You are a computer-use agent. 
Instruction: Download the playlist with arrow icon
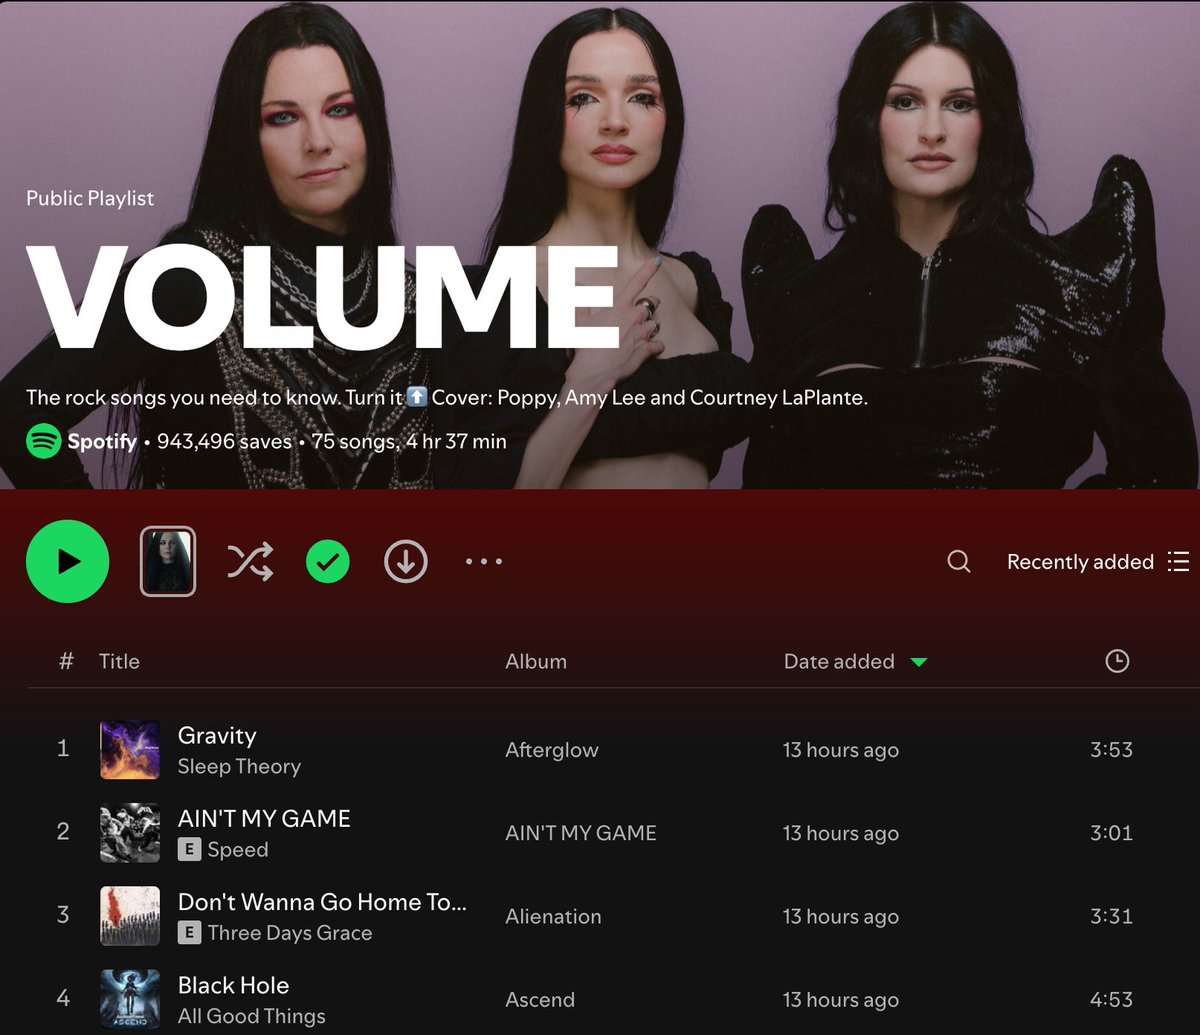[x=406, y=562]
